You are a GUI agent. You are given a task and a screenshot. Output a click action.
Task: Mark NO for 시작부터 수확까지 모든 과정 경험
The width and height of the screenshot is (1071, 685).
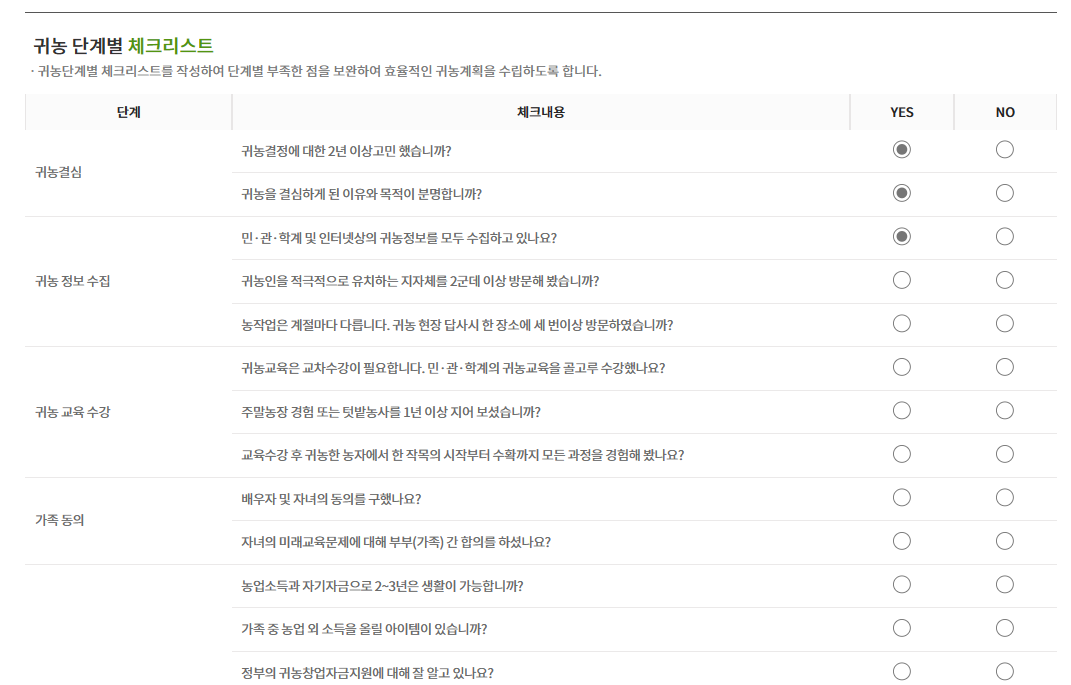(x=1005, y=454)
